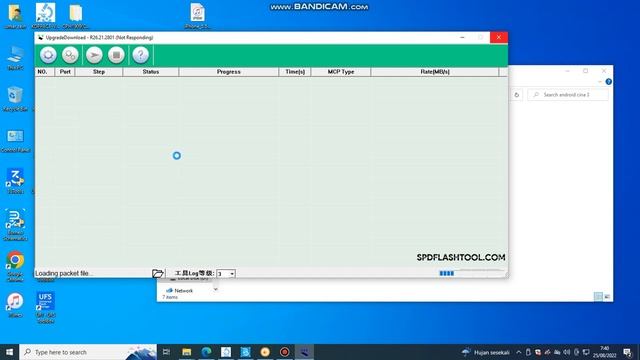The image size is (640, 360).
Task: Click the open folder icon in status bar
Action: 158,273
